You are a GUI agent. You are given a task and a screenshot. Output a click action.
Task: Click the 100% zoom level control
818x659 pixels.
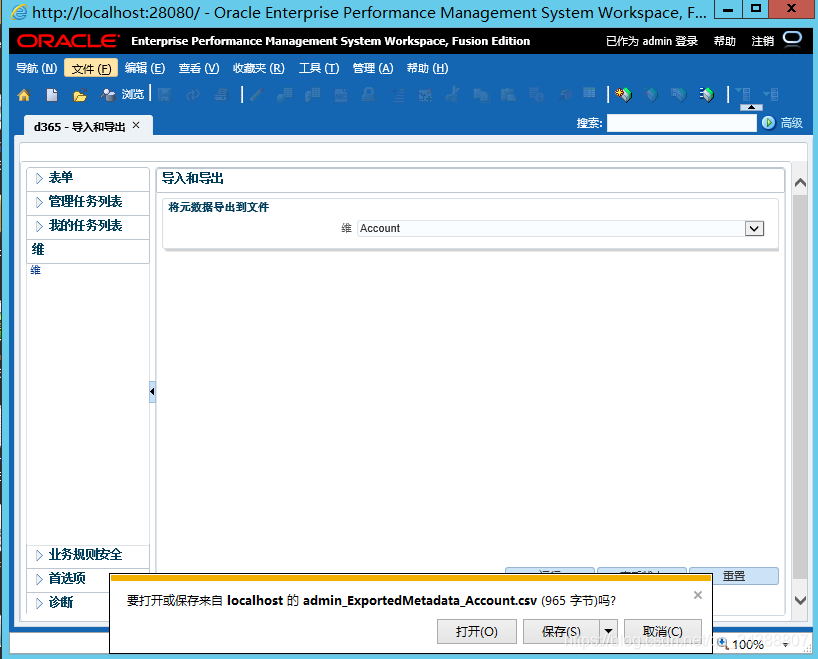pyautogui.click(x=747, y=644)
